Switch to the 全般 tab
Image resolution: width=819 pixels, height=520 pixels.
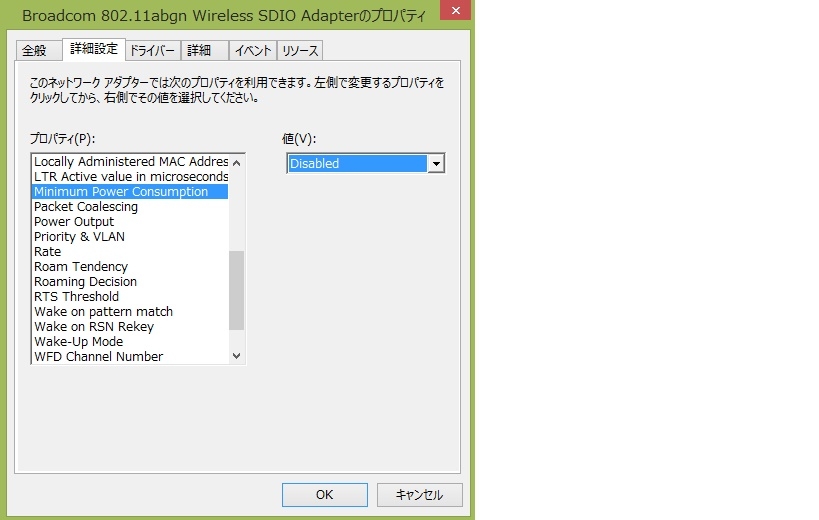click(34, 51)
